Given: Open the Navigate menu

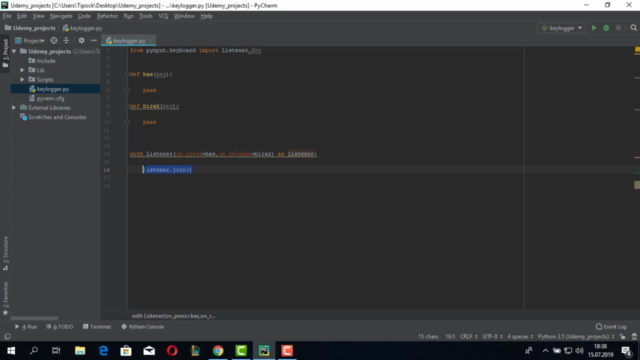Looking at the screenshot, I should click(x=61, y=16).
